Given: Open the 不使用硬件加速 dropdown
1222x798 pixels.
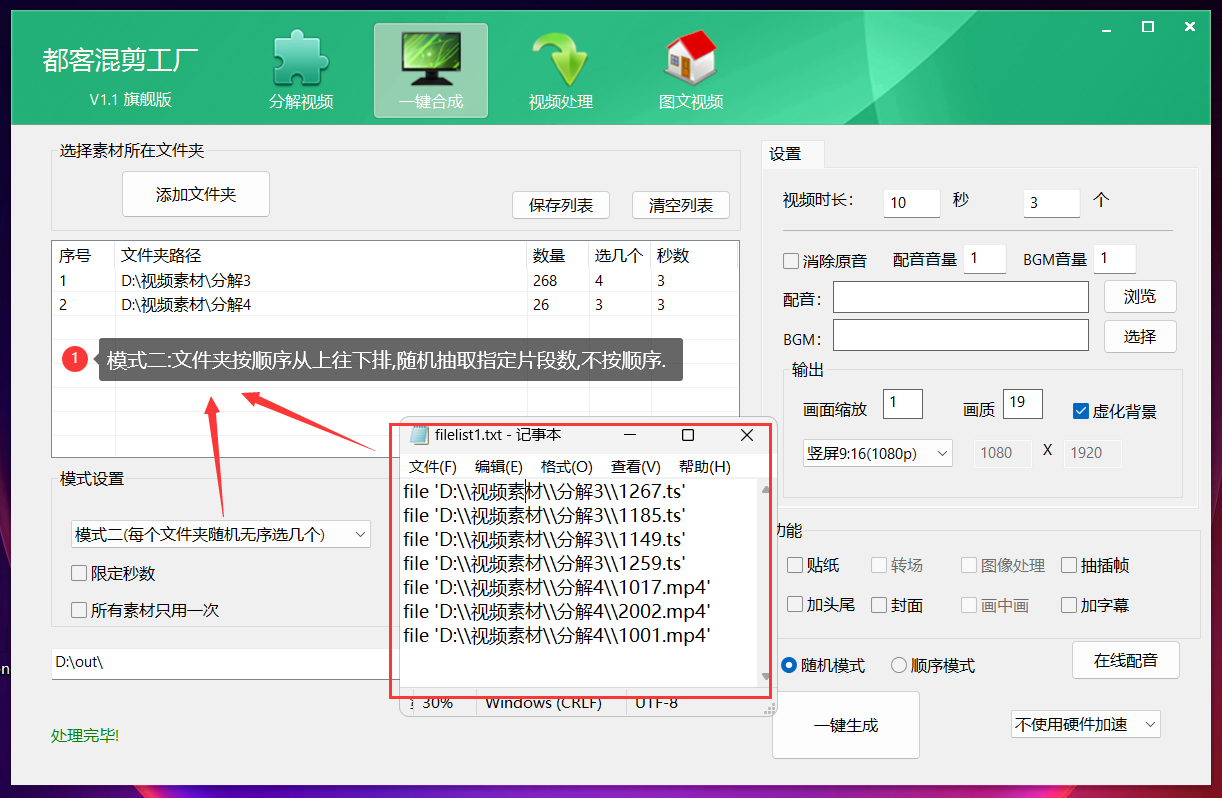Looking at the screenshot, I should pos(1085,724).
